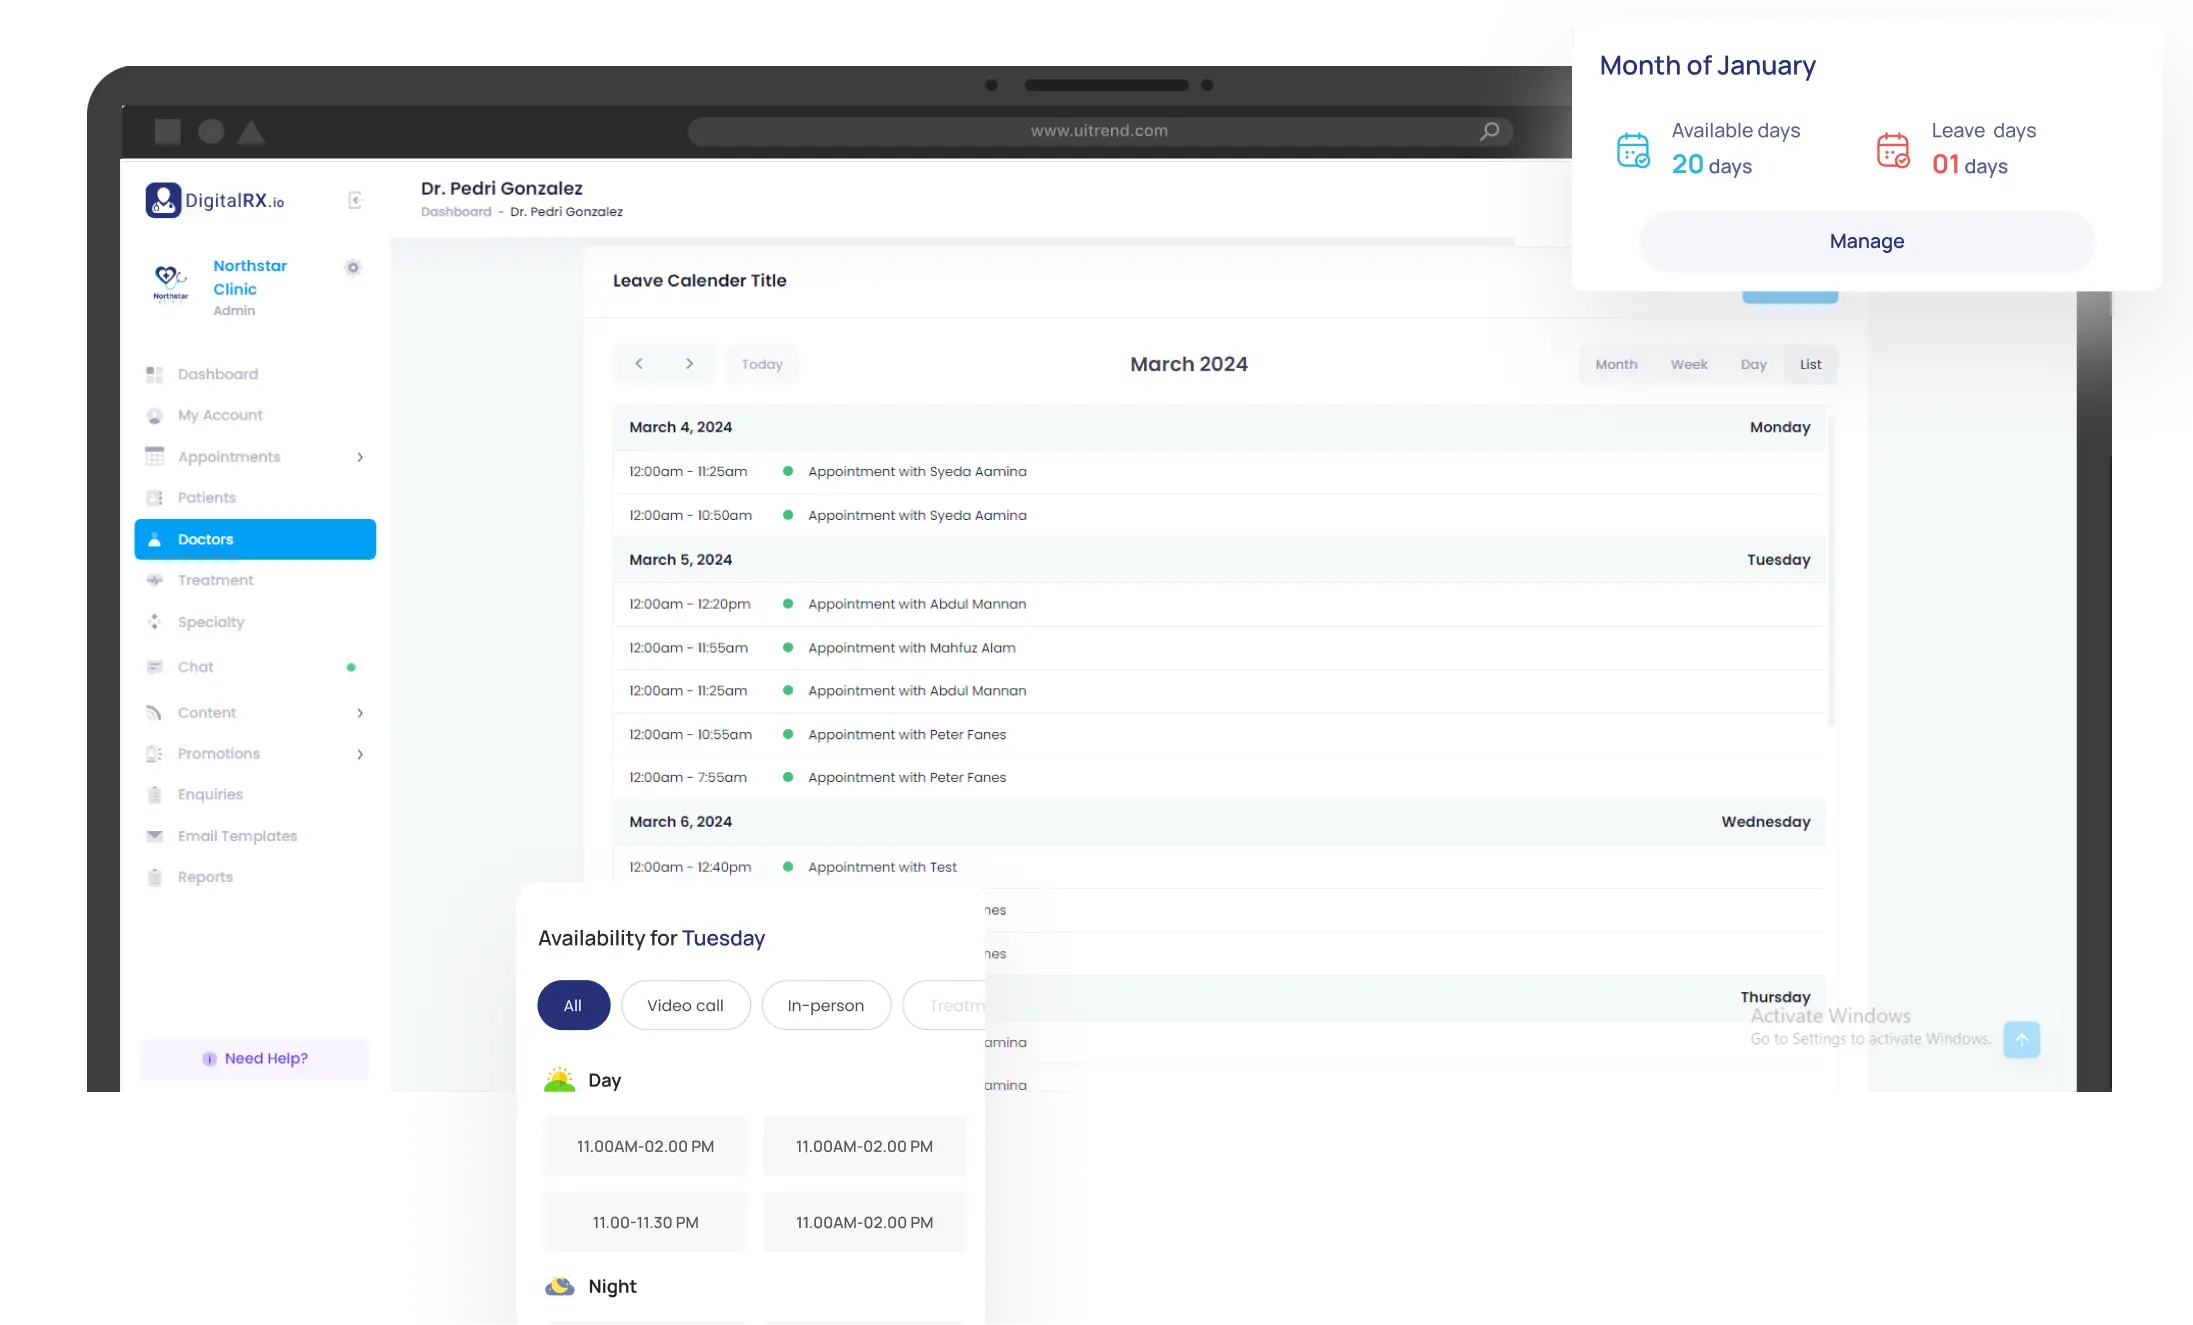Click the Manage button

coord(1866,241)
